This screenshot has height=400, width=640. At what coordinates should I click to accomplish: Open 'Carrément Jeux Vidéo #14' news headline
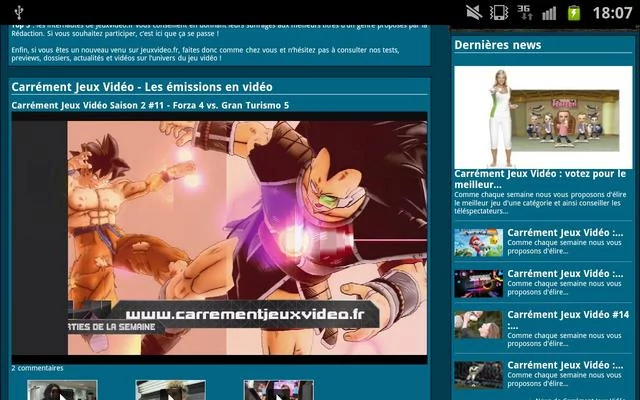(x=568, y=320)
